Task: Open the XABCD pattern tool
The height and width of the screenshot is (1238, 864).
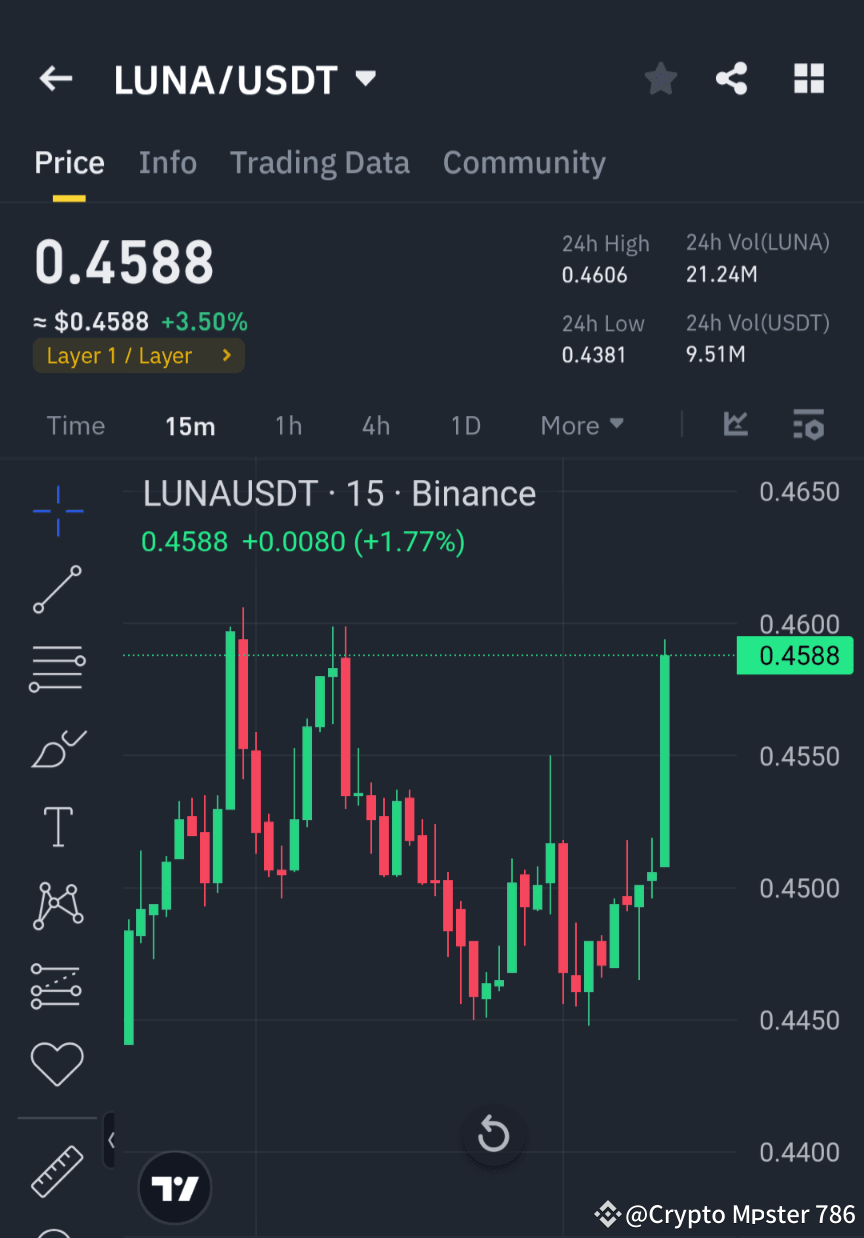Action: click(x=57, y=905)
